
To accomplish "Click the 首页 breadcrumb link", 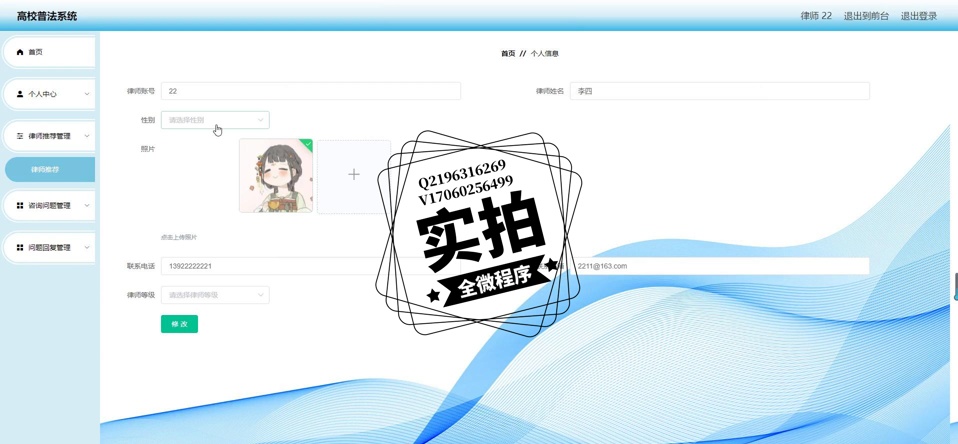I will (508, 54).
